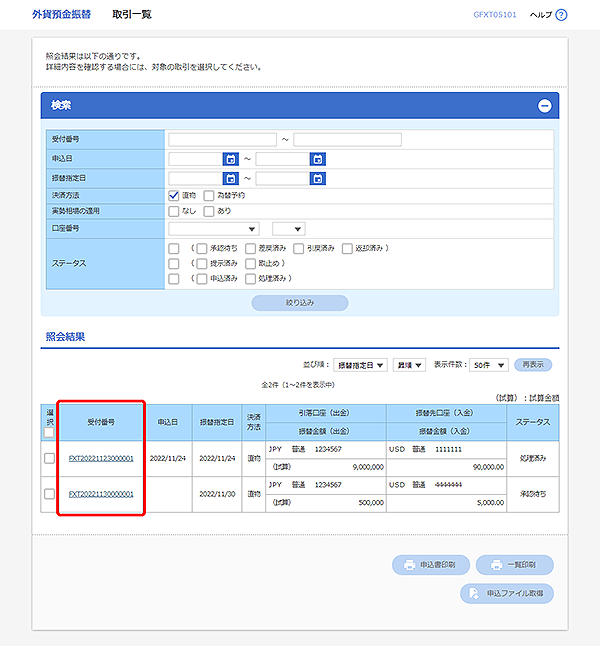
Task: Check the 承認待ち status checkbox
Action: (x=202, y=248)
